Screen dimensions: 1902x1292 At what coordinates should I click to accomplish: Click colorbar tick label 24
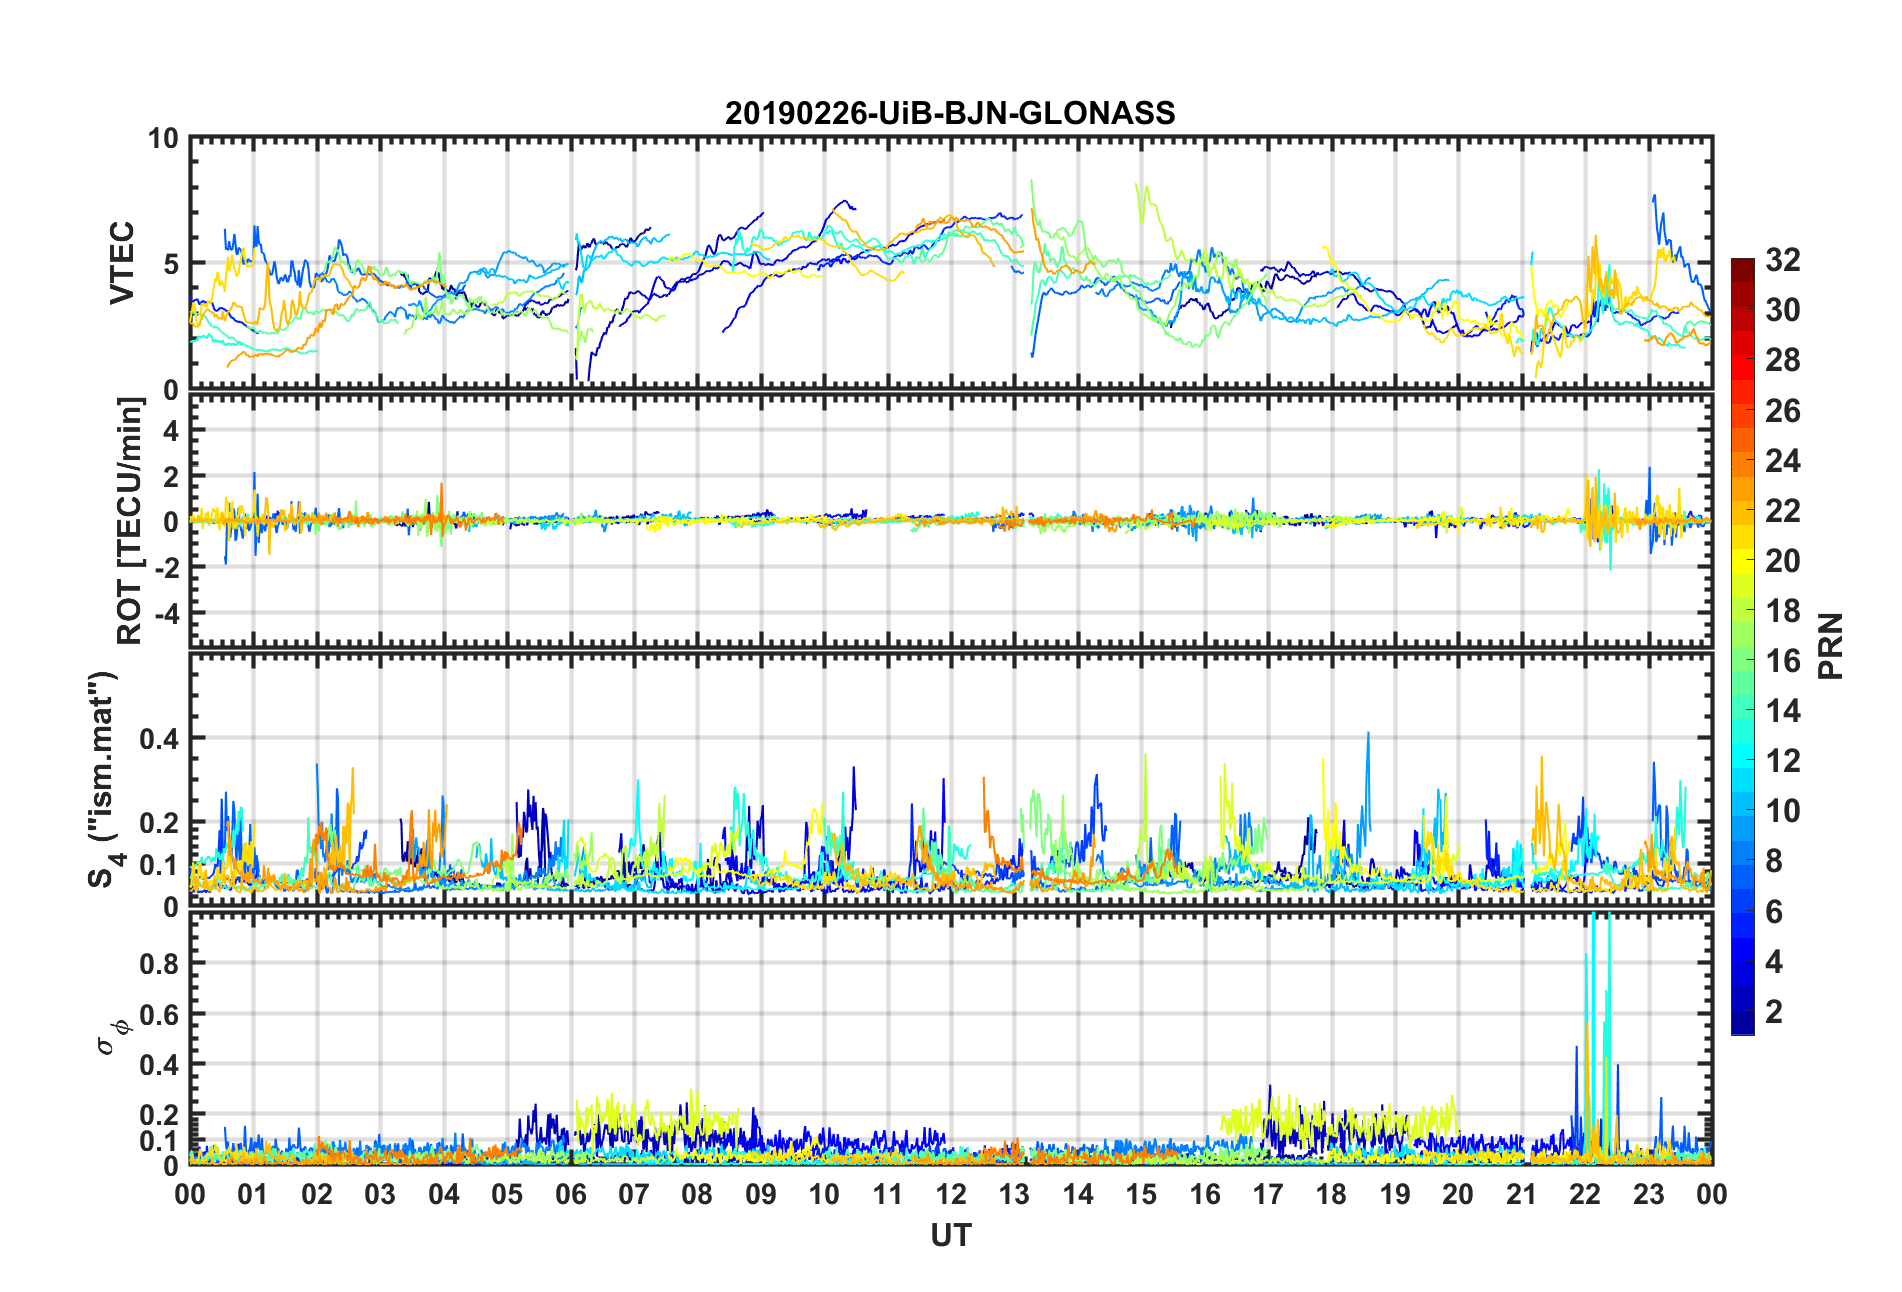1782,460
